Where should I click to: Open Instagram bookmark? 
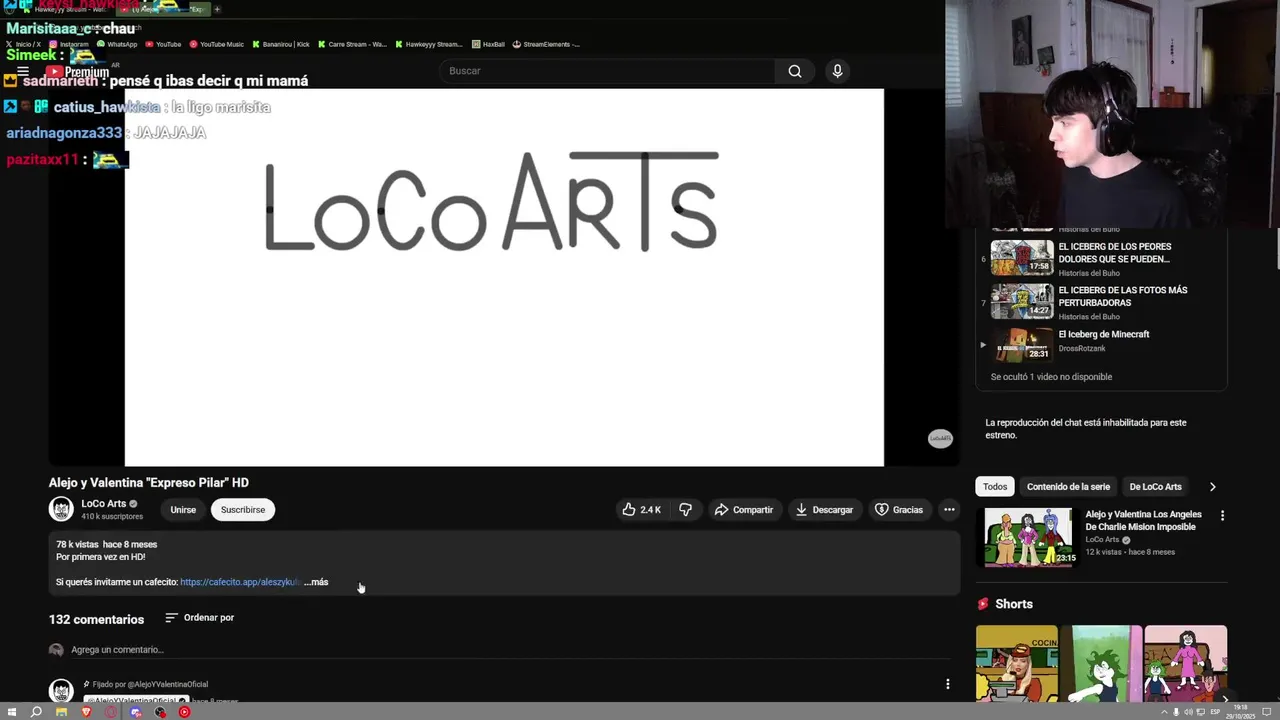coord(69,44)
